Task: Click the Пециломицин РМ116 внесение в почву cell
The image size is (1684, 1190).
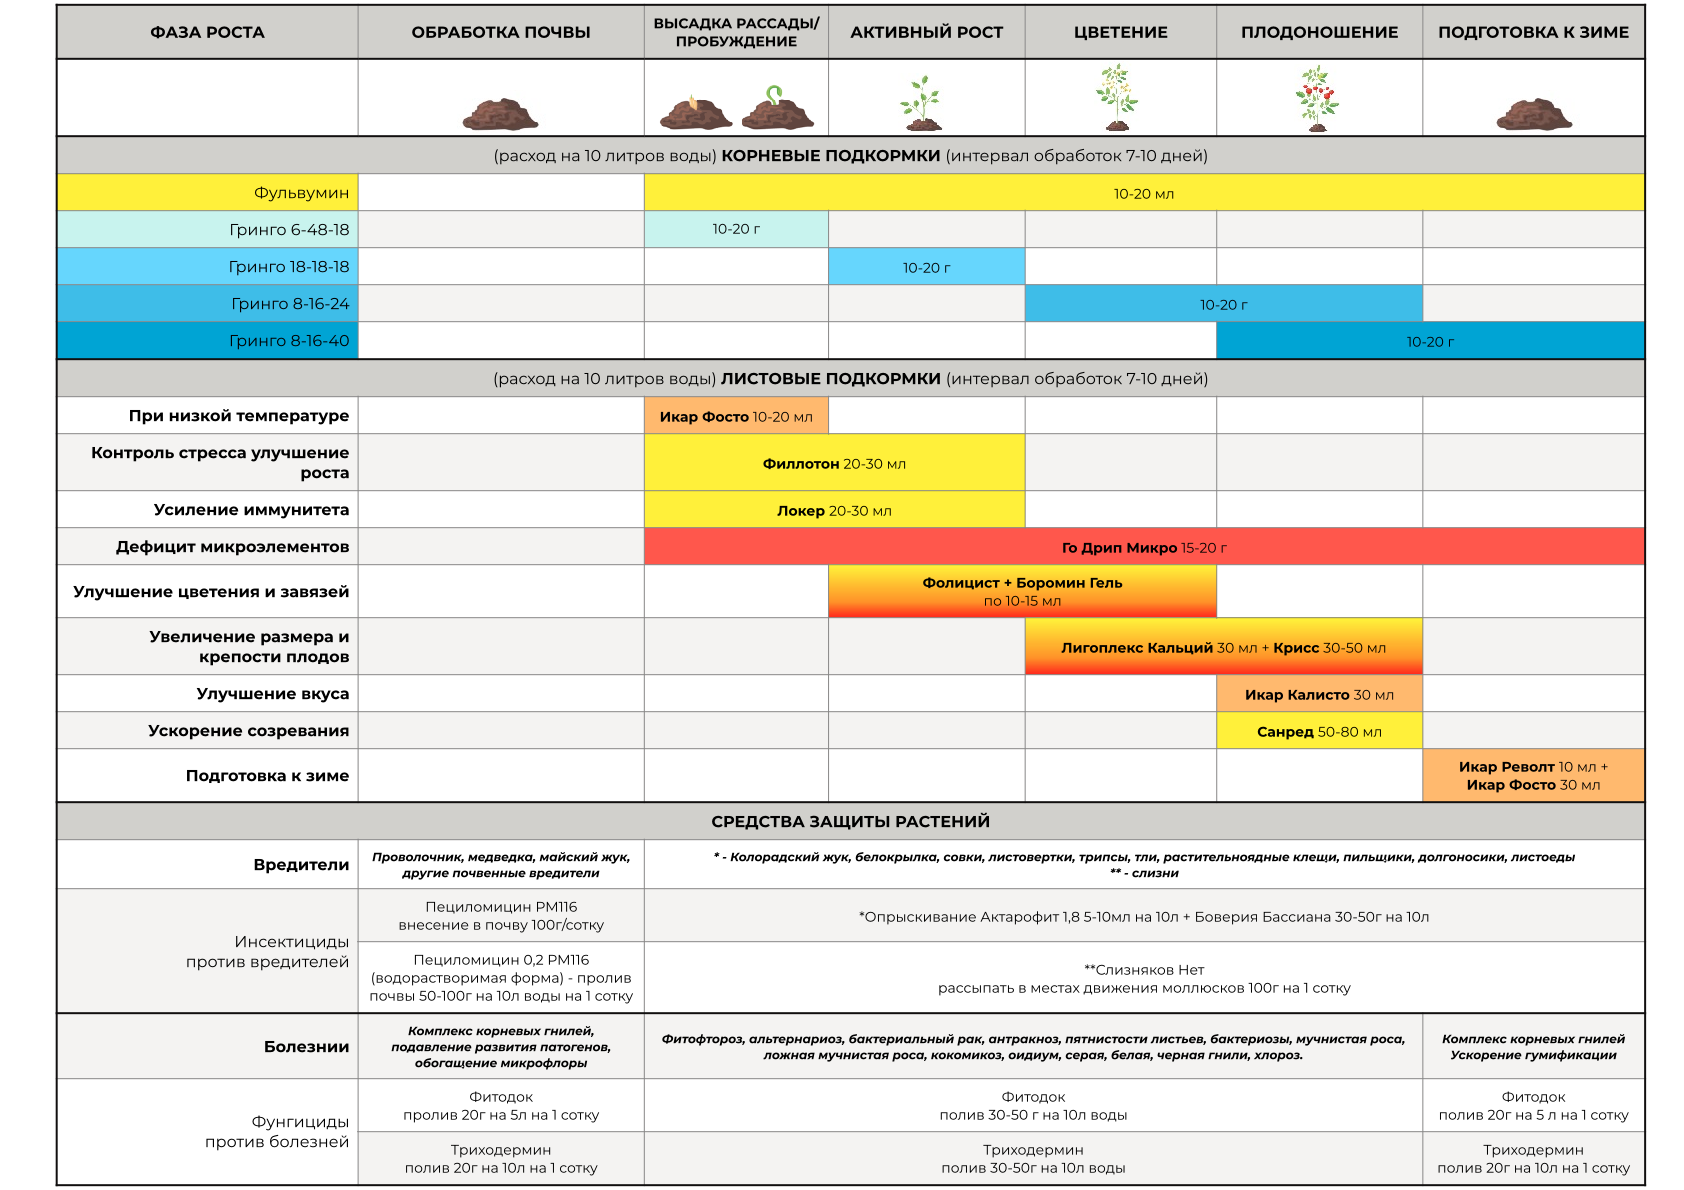Action: coord(501,915)
